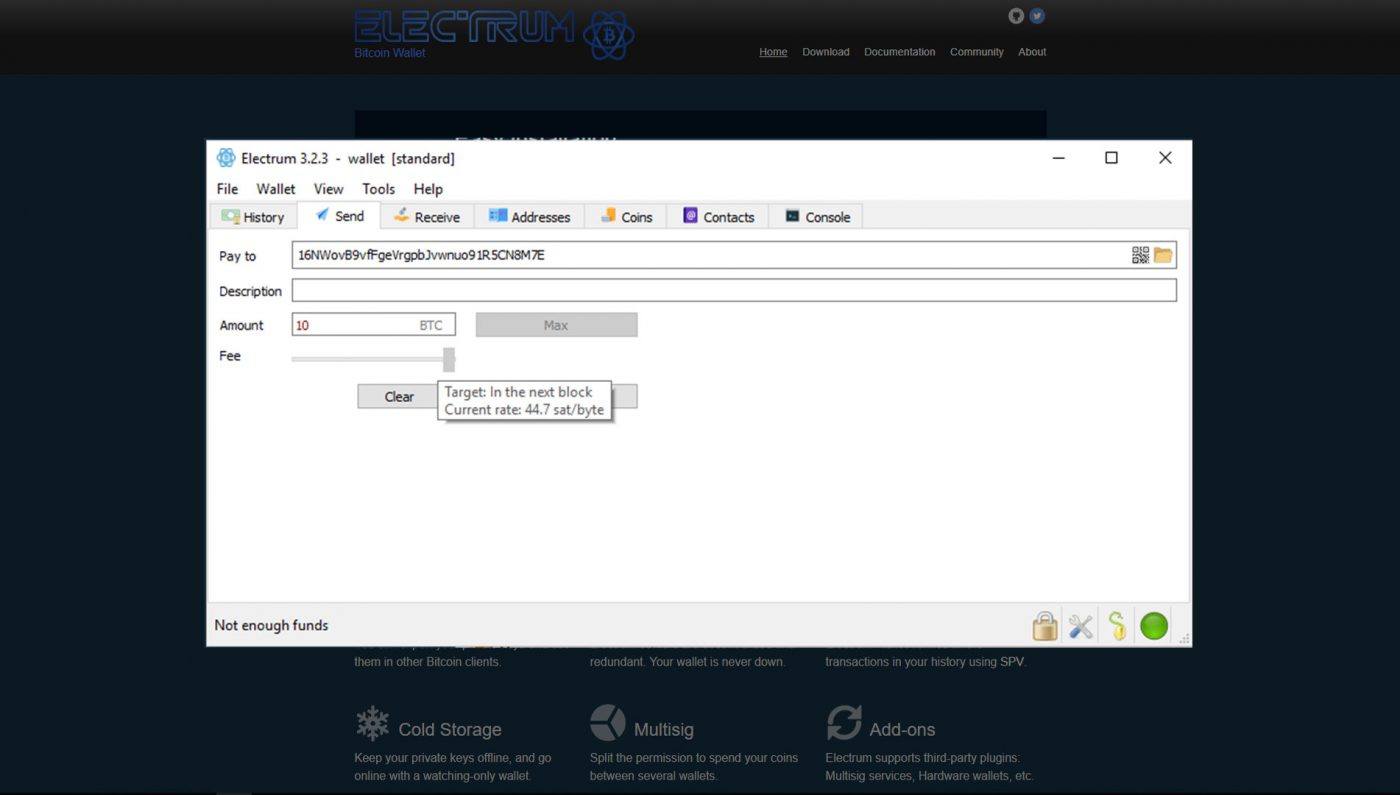Click into the Amount BTC field
This screenshot has width=1400, height=795.
pyautogui.click(x=373, y=325)
